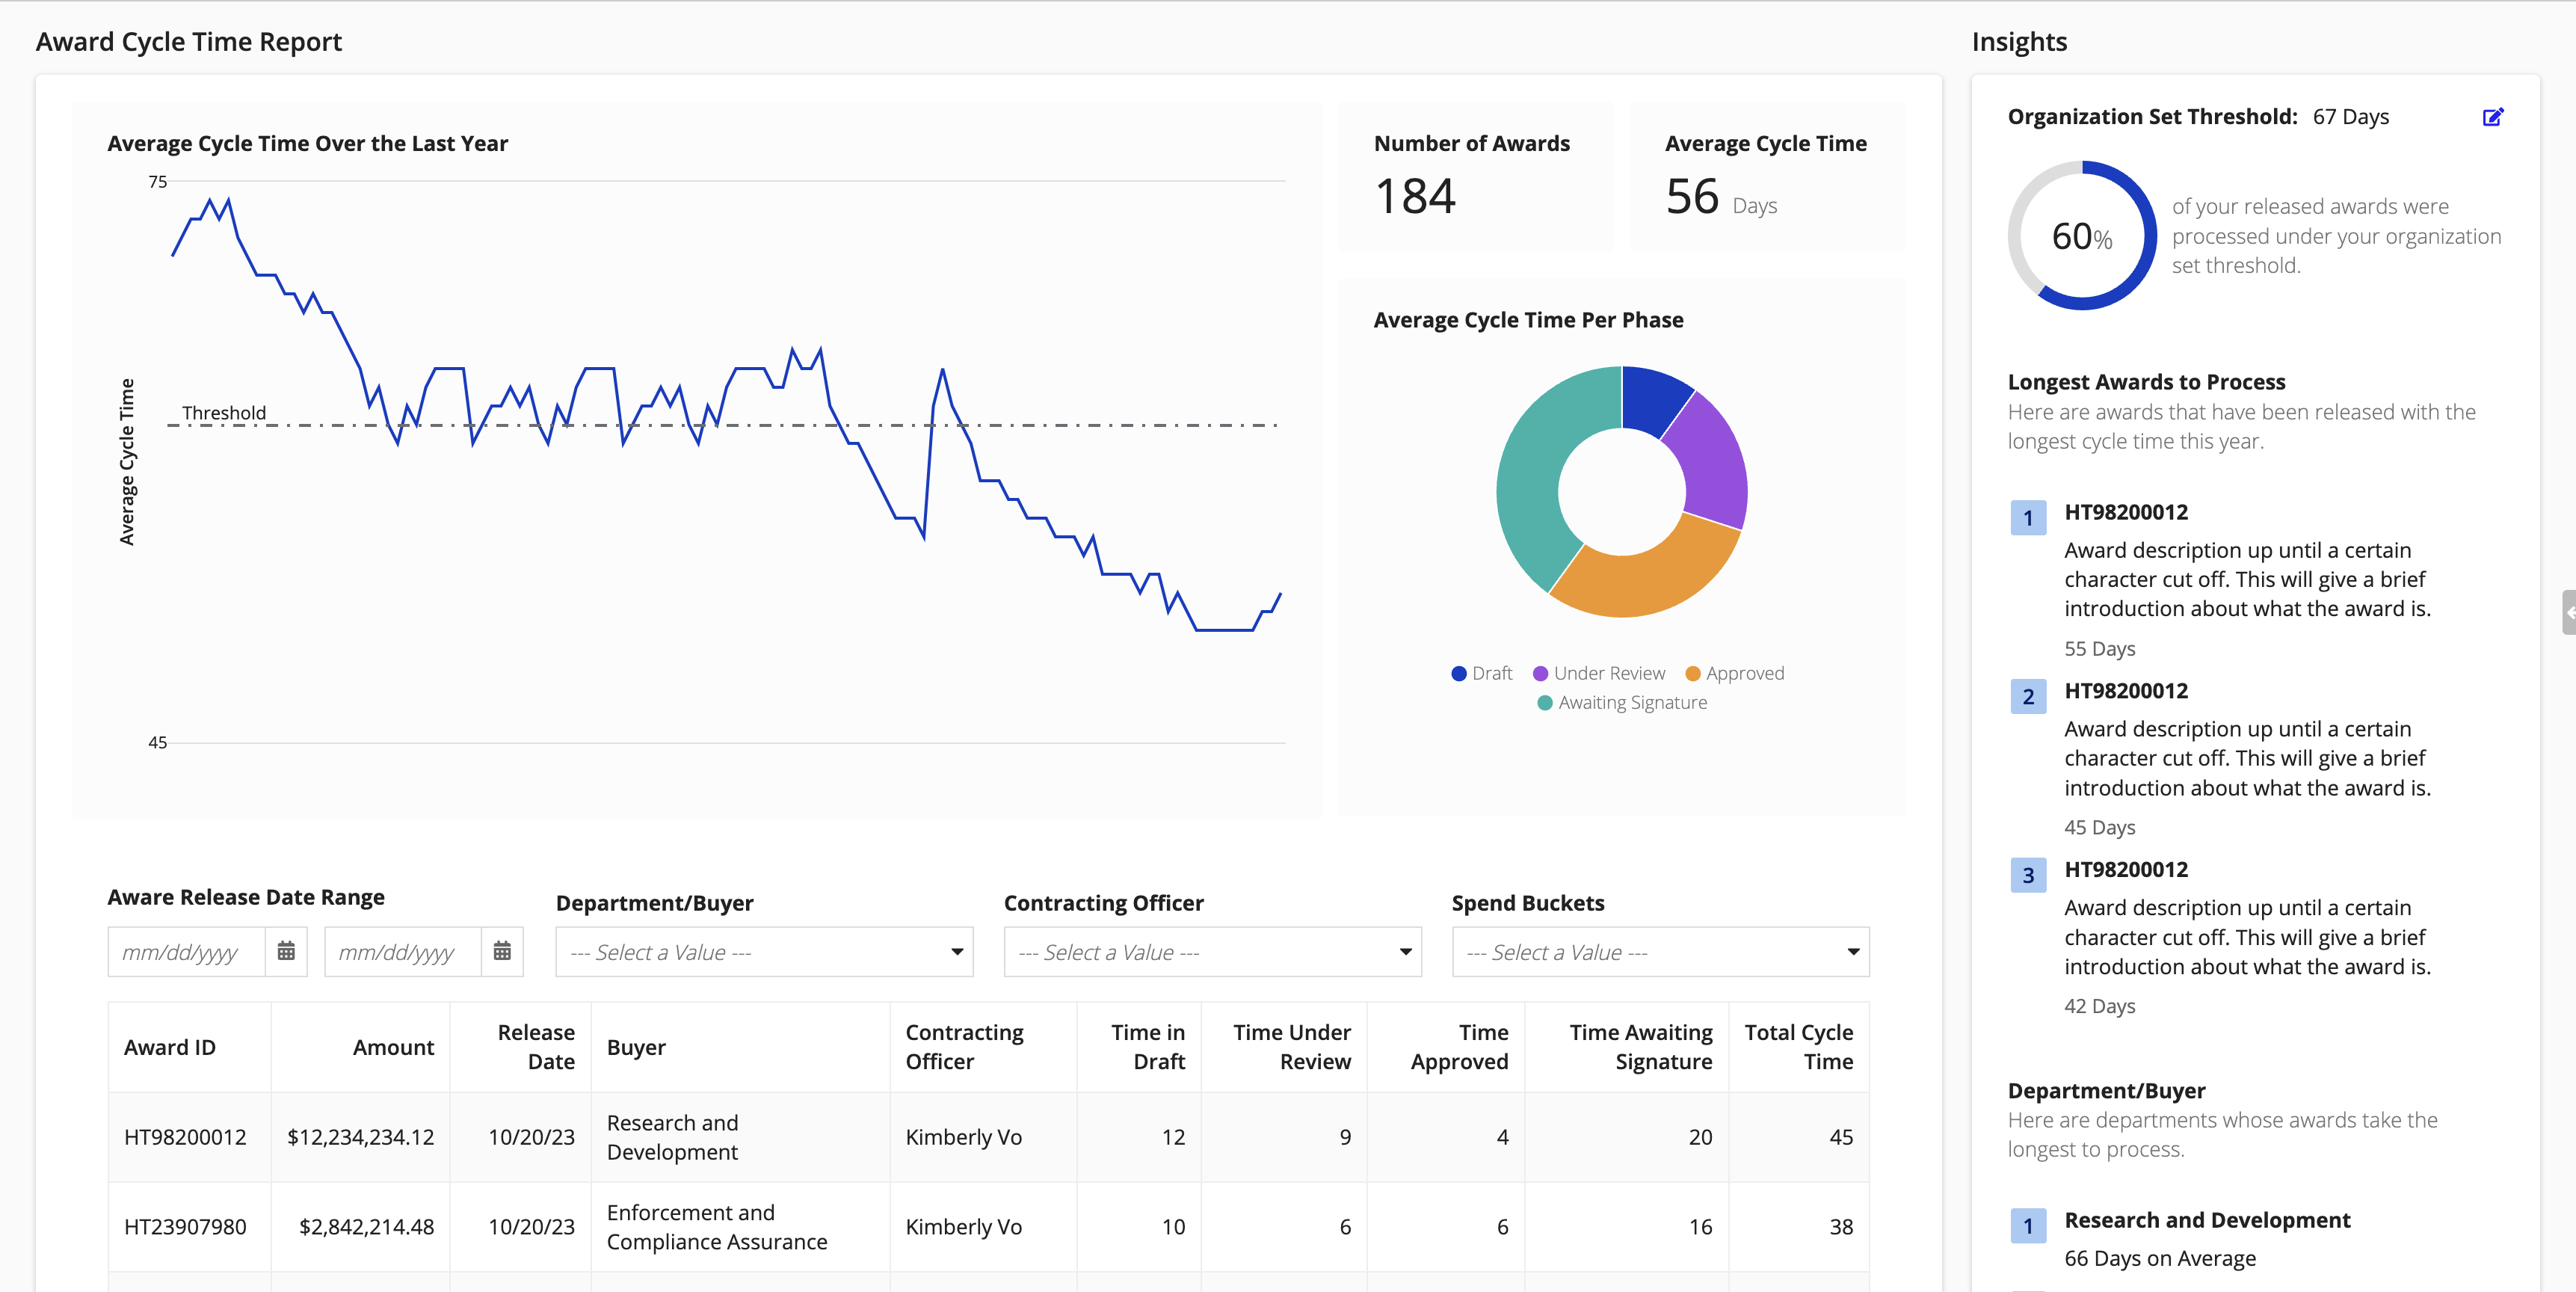The width and height of the screenshot is (2576, 1292).
Task: Focus the start release date field
Action: (x=186, y=952)
